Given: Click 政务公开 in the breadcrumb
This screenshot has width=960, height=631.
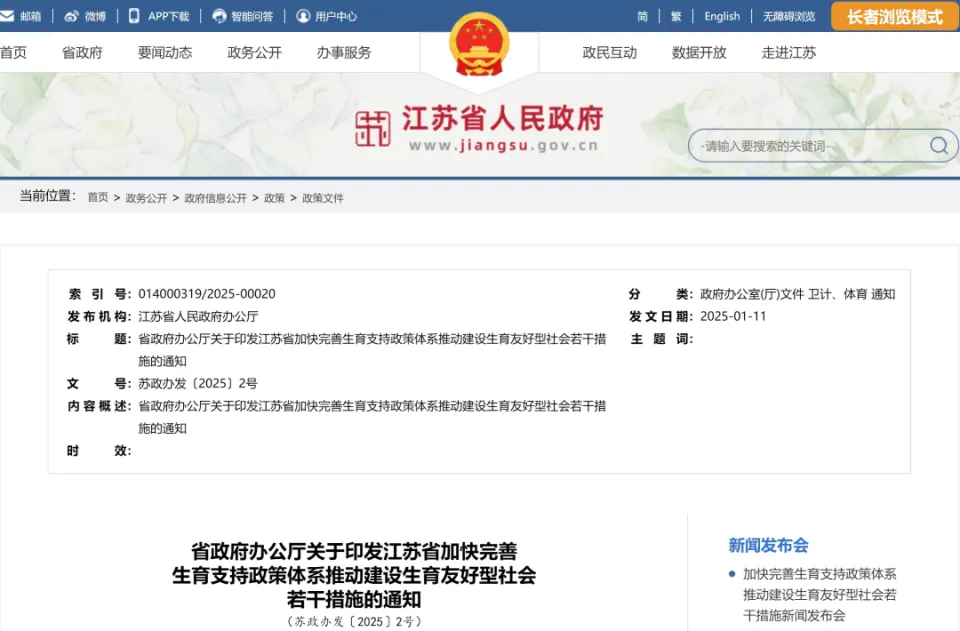Looking at the screenshot, I should tap(146, 198).
